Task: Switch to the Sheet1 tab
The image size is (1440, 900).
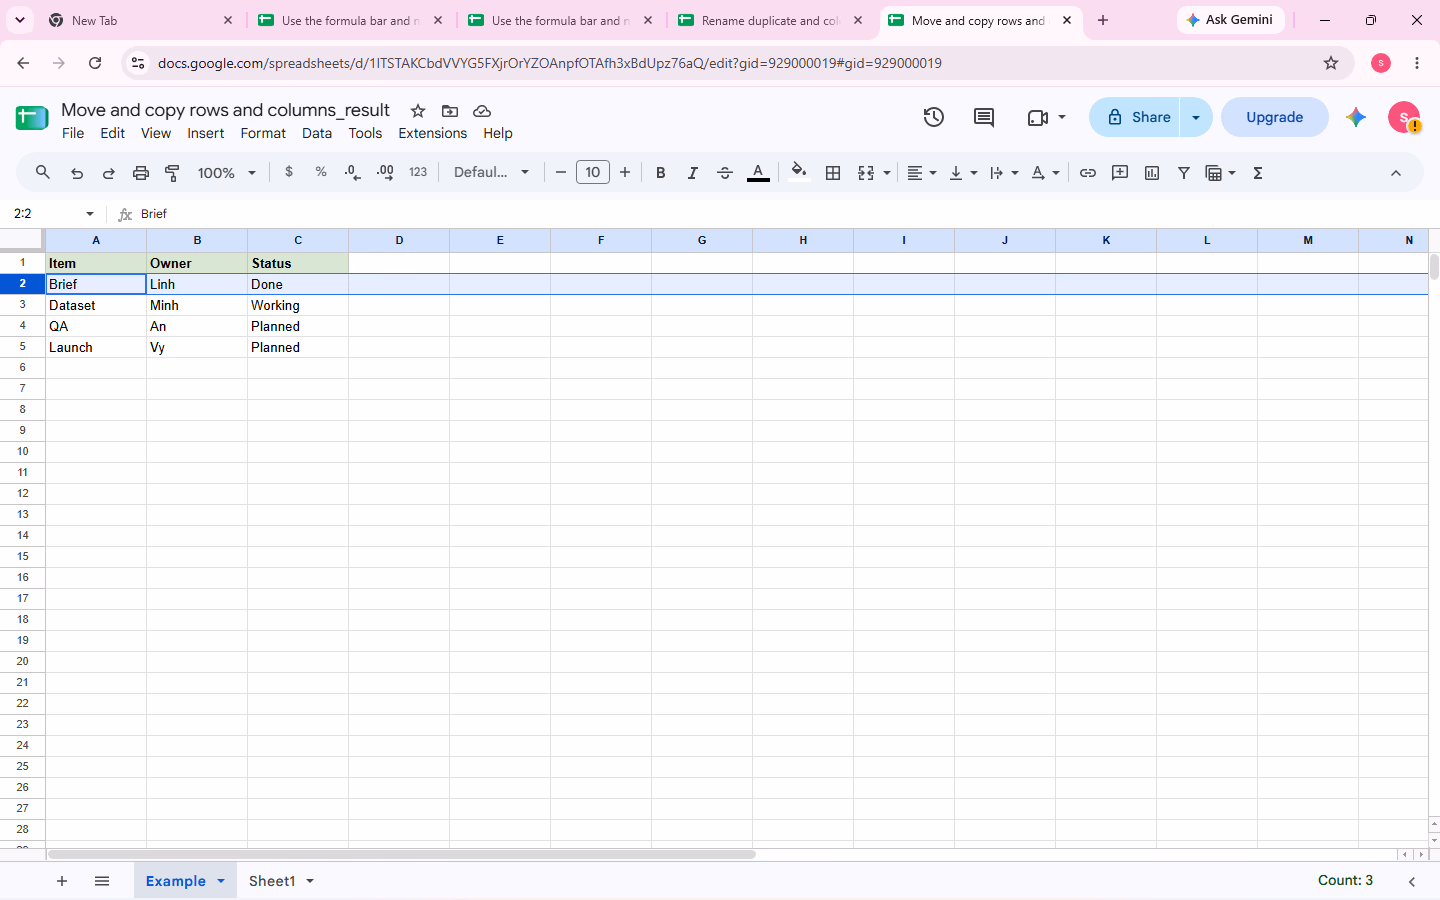Action: [x=272, y=881]
